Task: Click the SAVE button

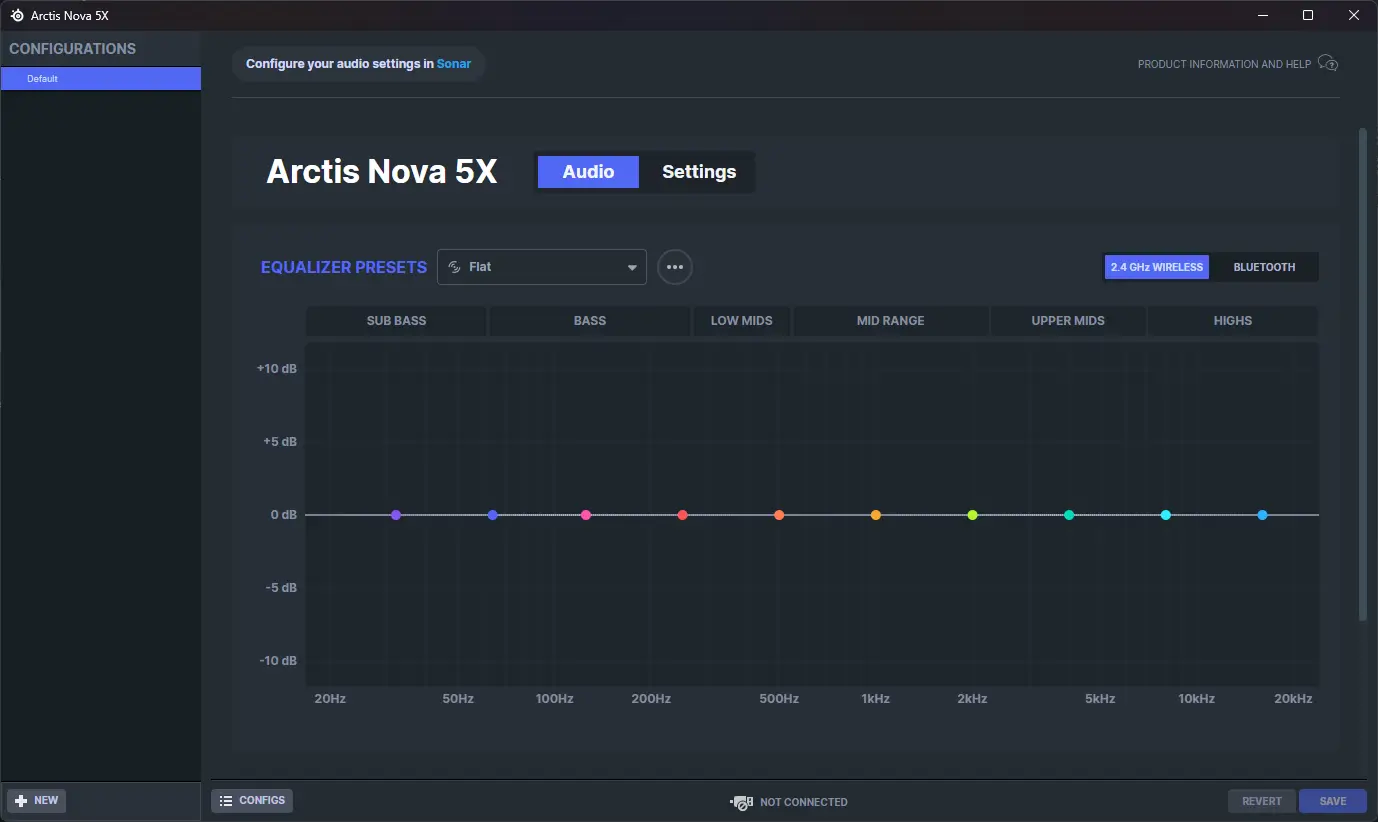Action: point(1333,801)
